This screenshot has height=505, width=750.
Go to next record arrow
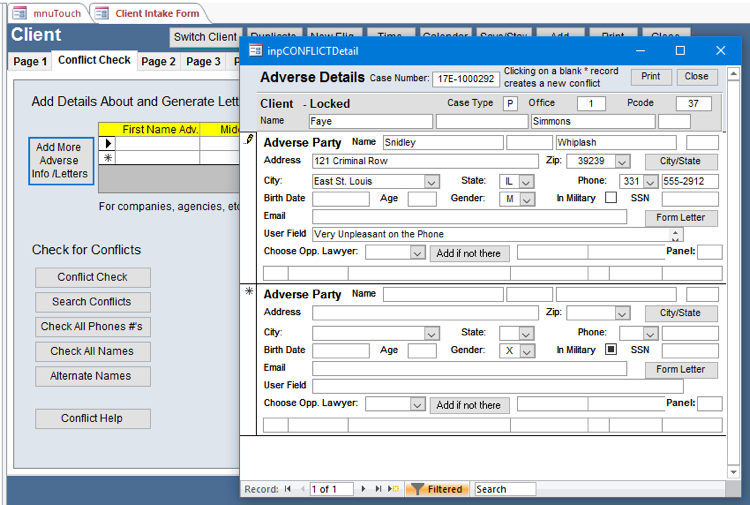(364, 489)
